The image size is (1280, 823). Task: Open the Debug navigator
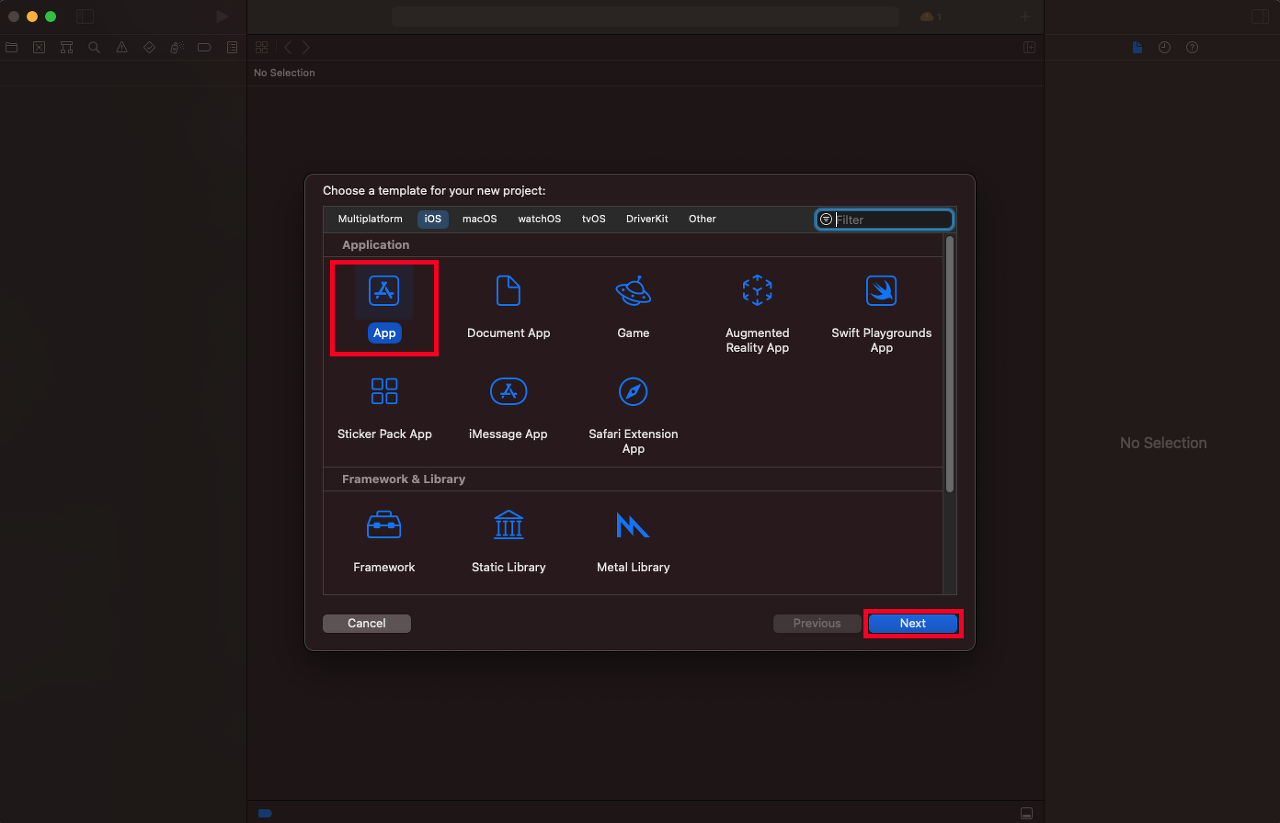(177, 47)
